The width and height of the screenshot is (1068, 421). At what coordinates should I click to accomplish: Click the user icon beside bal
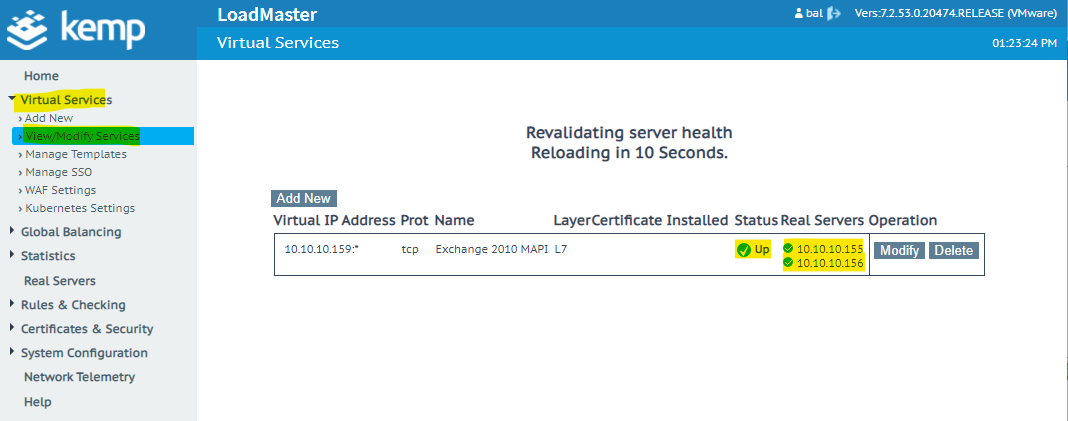(x=799, y=14)
